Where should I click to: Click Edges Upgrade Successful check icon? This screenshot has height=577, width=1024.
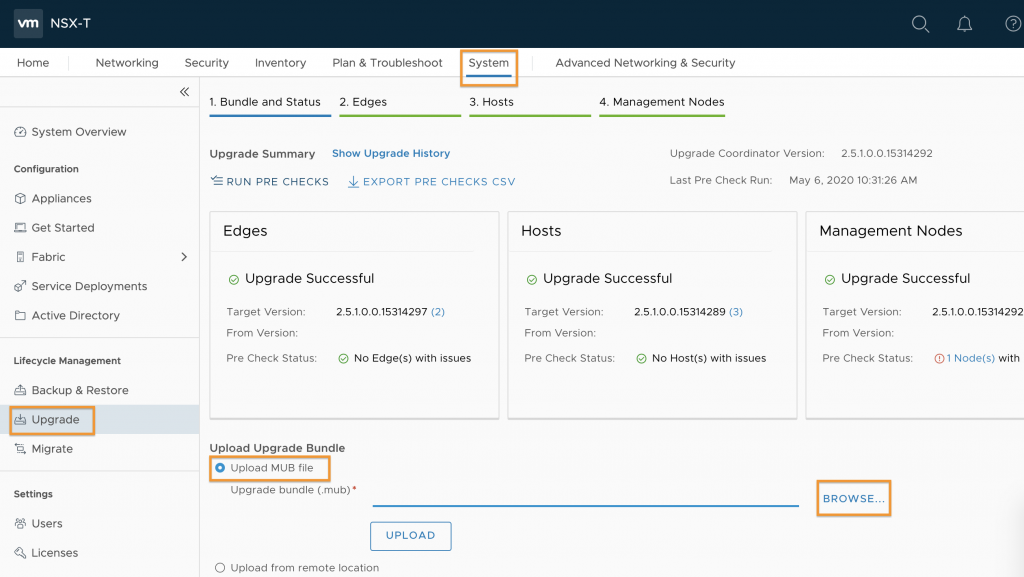[x=234, y=279]
